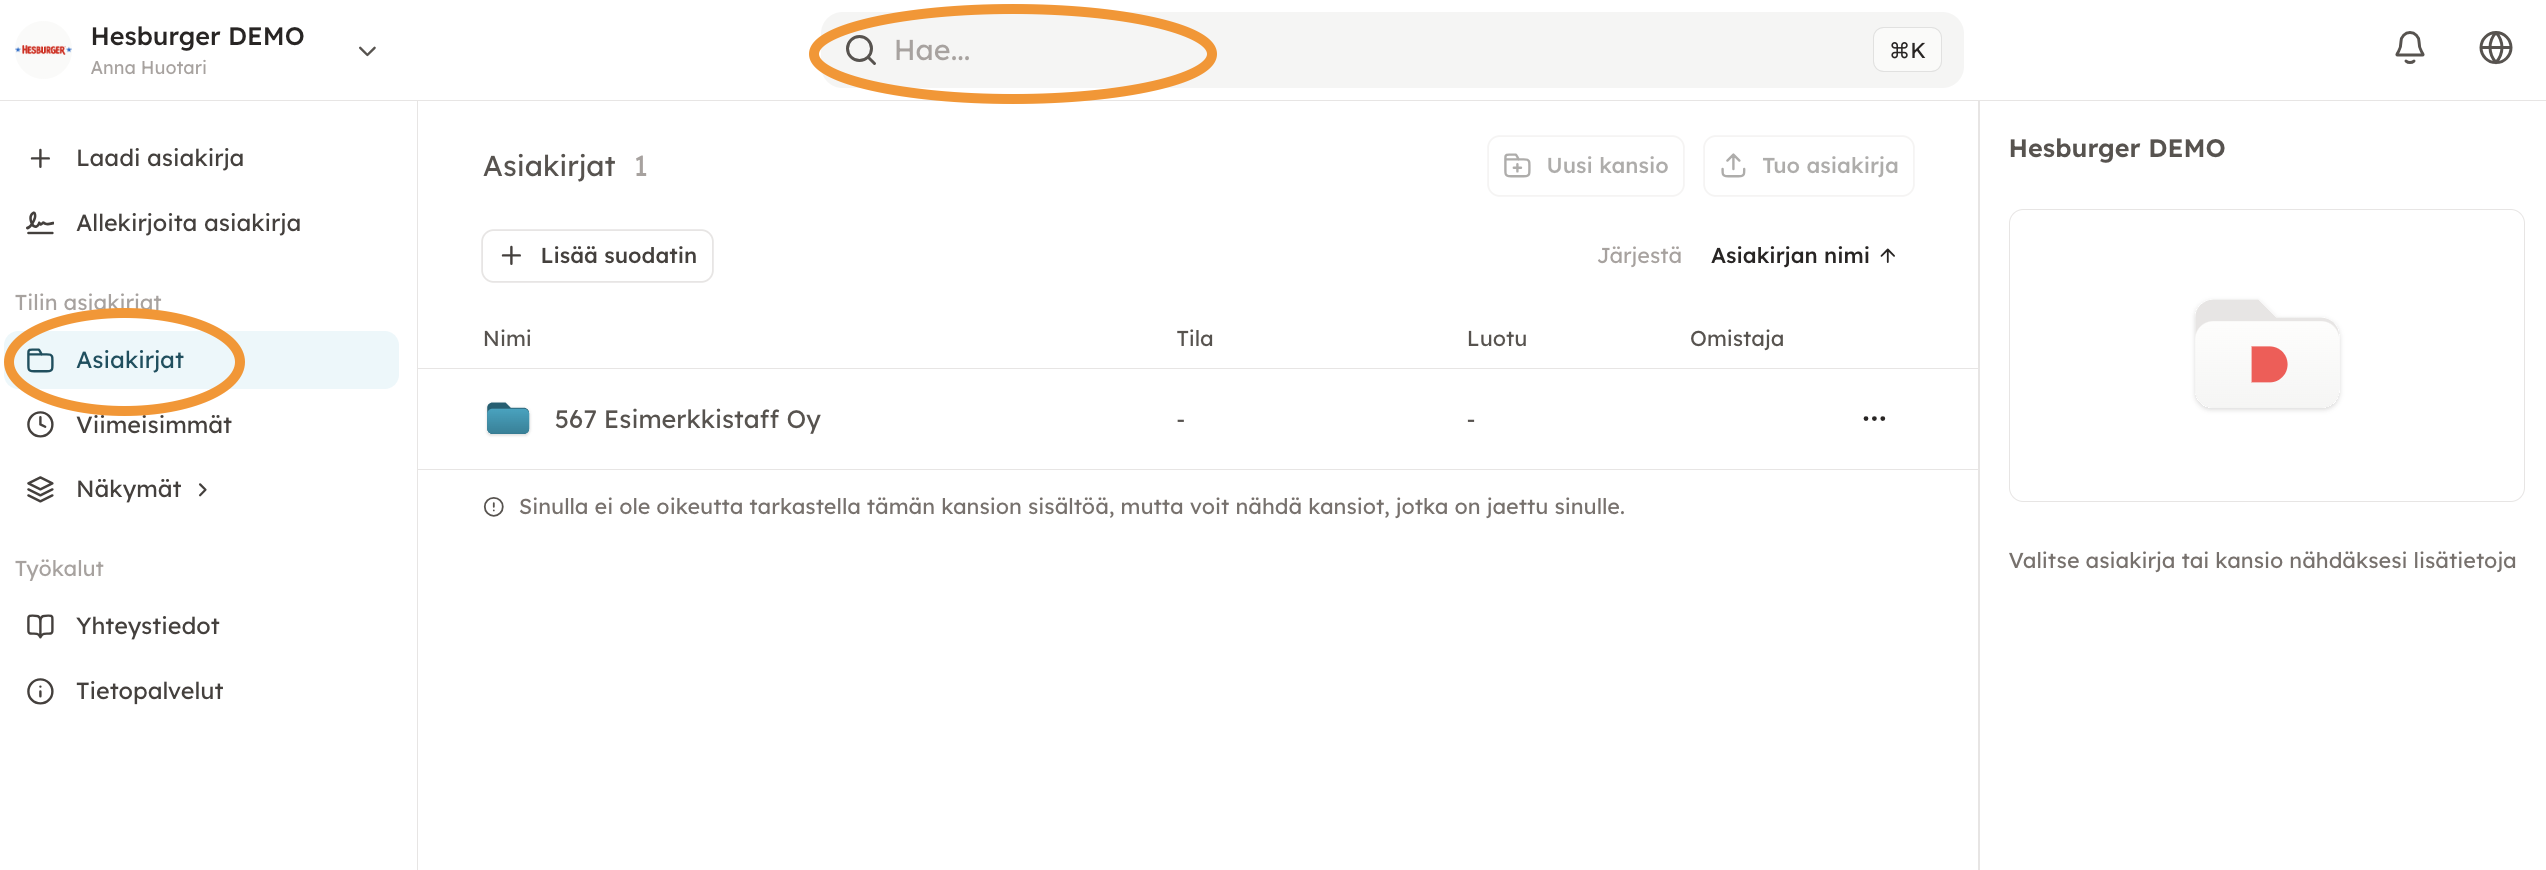Open the Asiakirjan nimi sort dropdown
2546x870 pixels.
point(1802,256)
